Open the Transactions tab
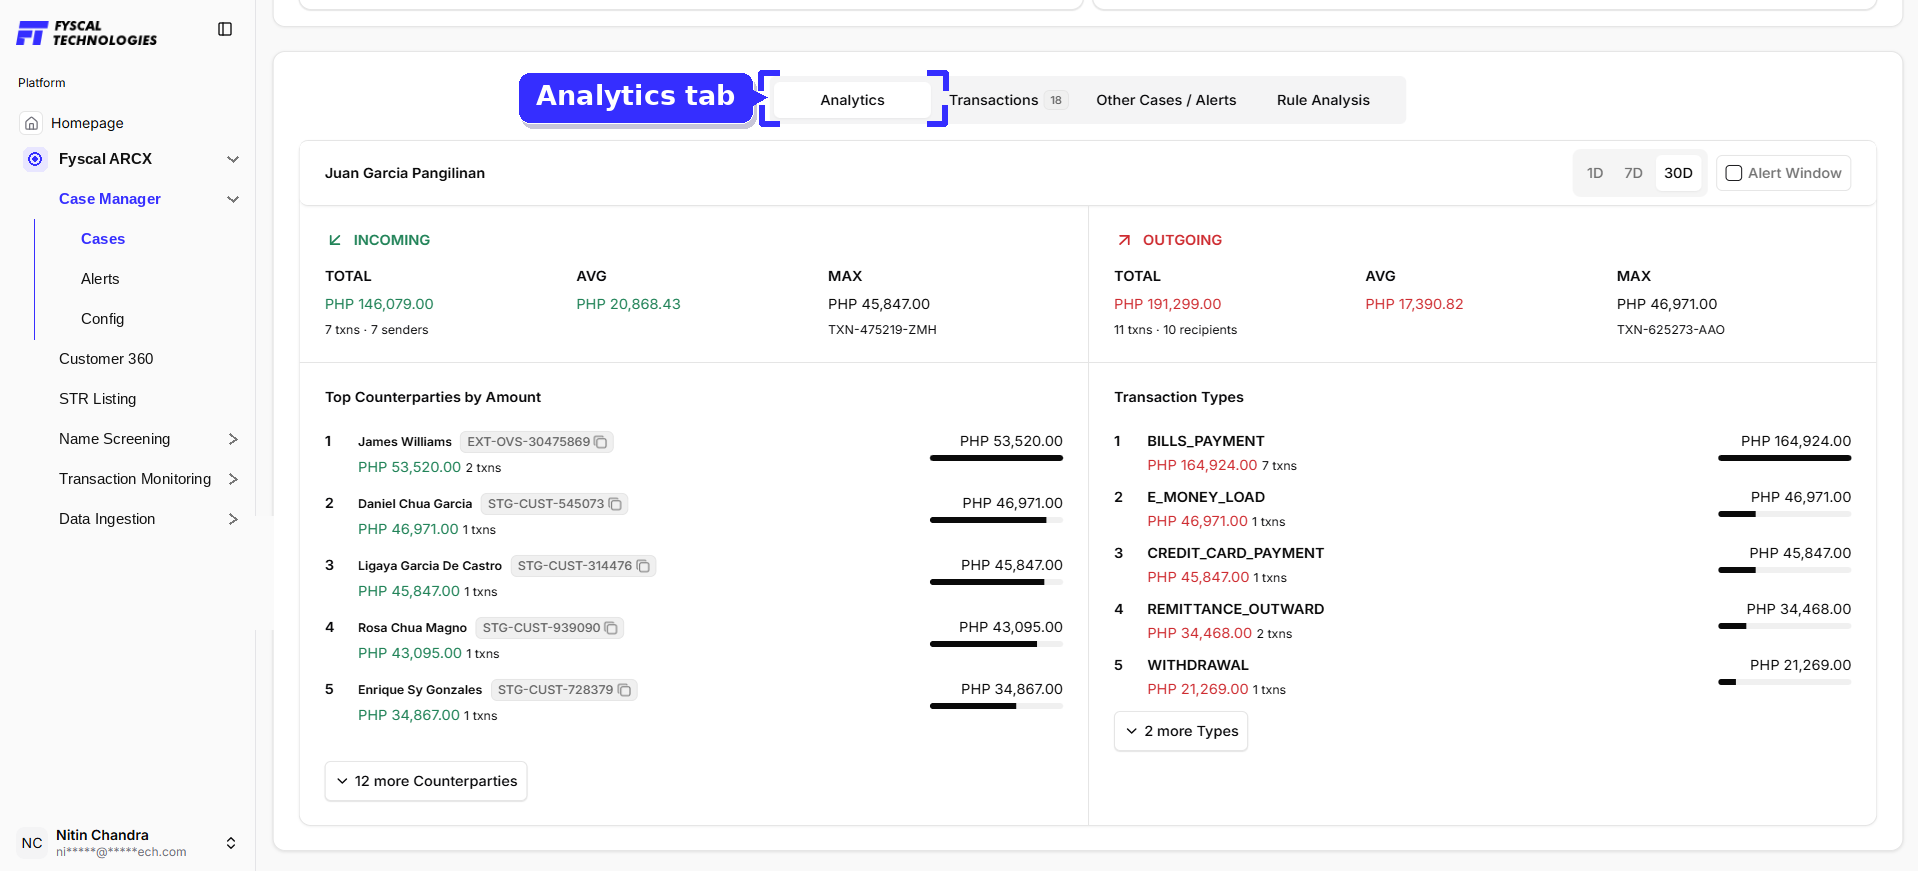Image resolution: width=1918 pixels, height=871 pixels. [x=1008, y=100]
